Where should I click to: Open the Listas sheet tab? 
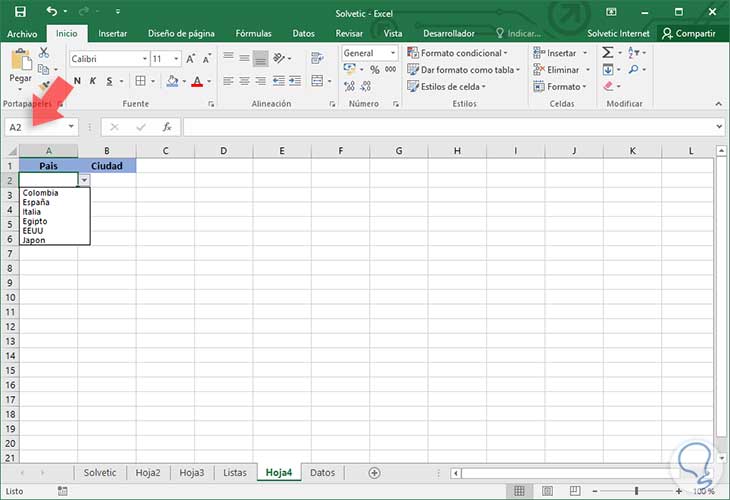pos(235,473)
